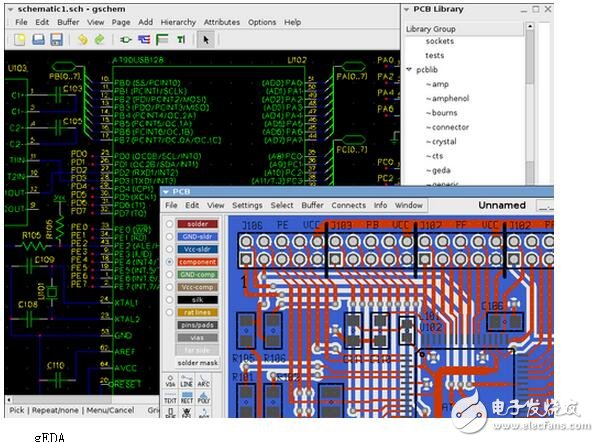Select the ~crystal library entry
599x442 pixels.
tap(441, 141)
